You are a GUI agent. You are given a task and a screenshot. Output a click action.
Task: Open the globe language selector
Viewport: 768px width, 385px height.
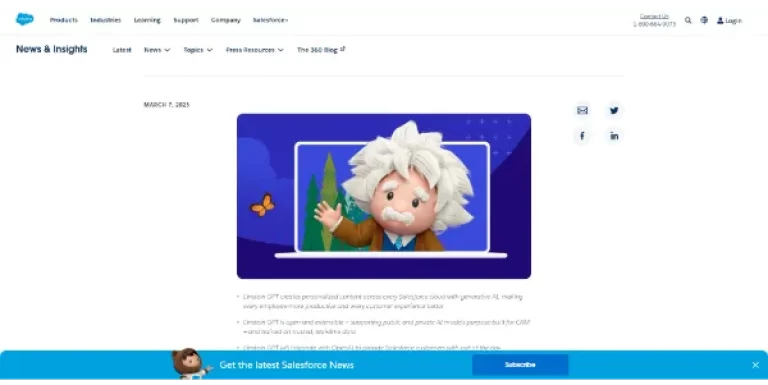pos(704,20)
